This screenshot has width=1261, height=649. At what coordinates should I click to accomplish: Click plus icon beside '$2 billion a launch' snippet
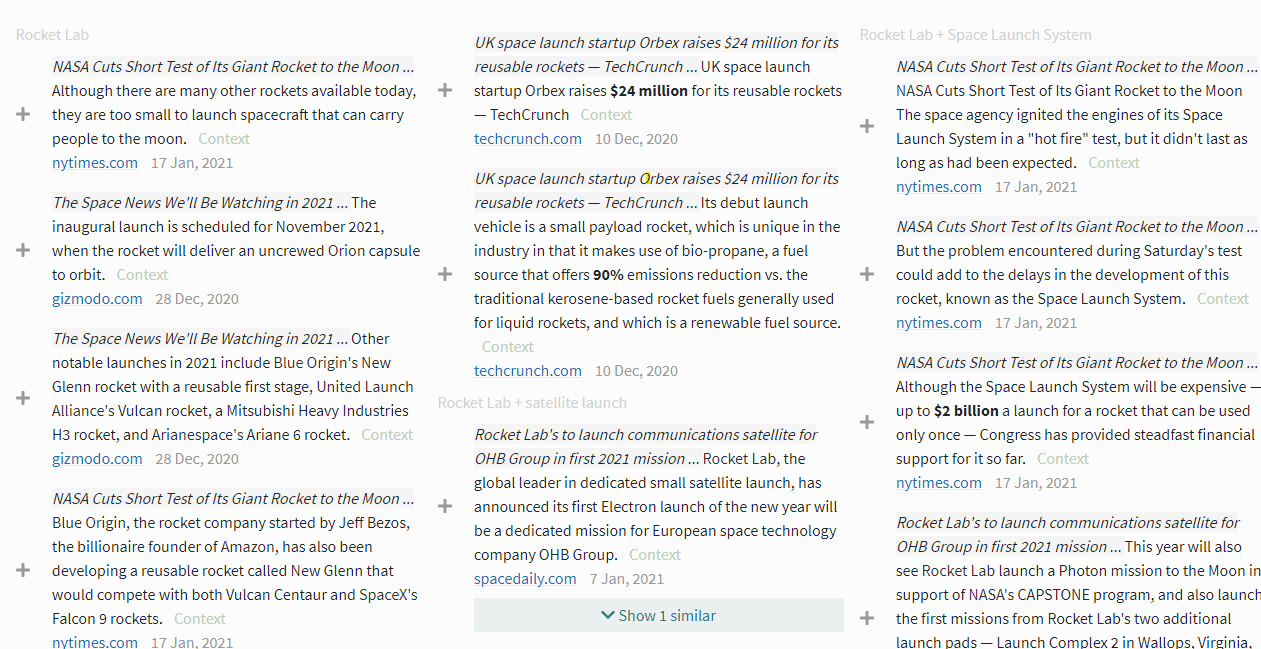(x=867, y=422)
